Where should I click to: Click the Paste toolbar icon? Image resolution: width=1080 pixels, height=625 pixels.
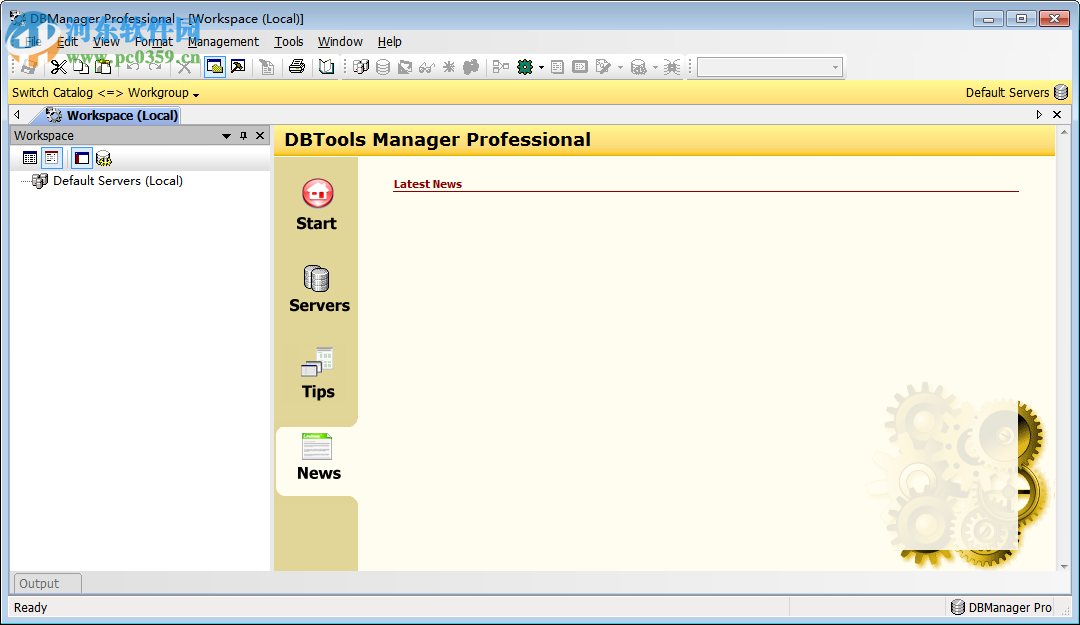[x=103, y=66]
